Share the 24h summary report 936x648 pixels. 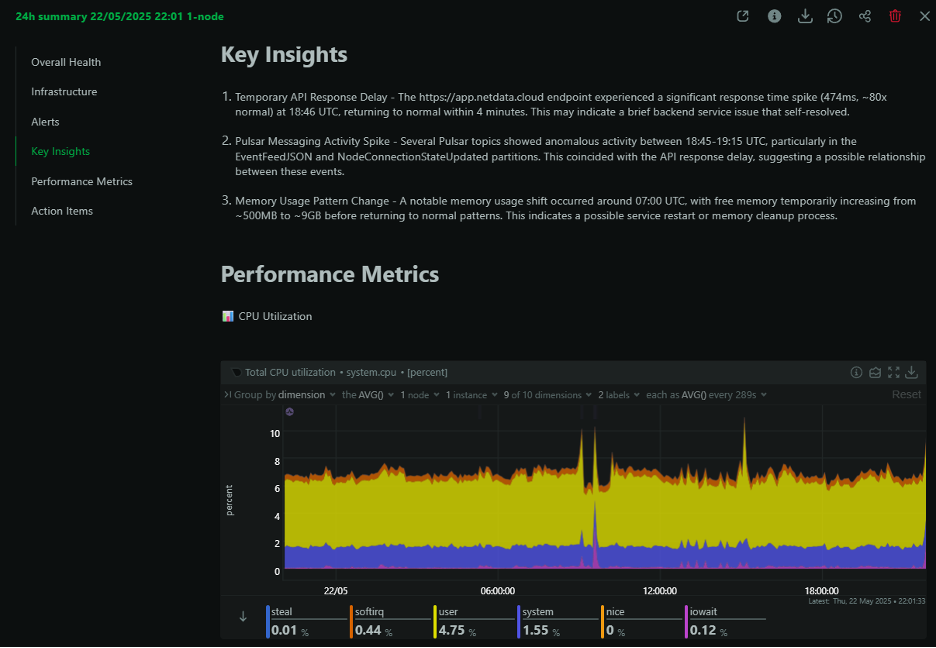[865, 16]
